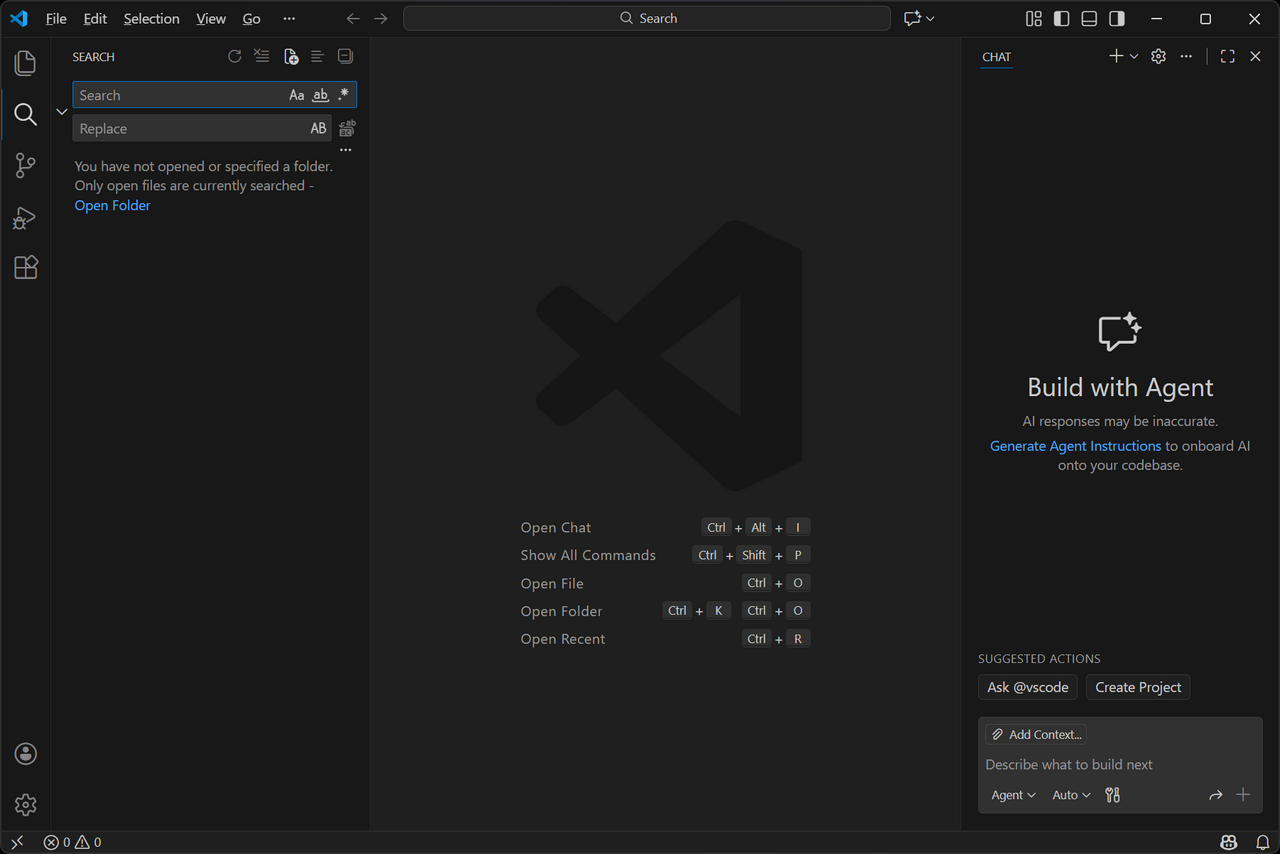Collapse the Replace field chevron
The image size is (1280, 854).
click(61, 112)
